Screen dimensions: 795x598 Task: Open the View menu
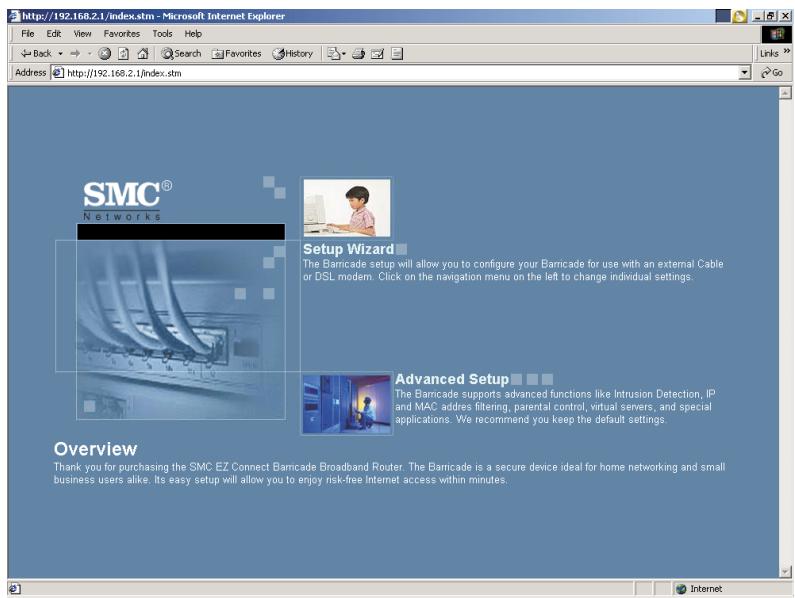point(82,33)
